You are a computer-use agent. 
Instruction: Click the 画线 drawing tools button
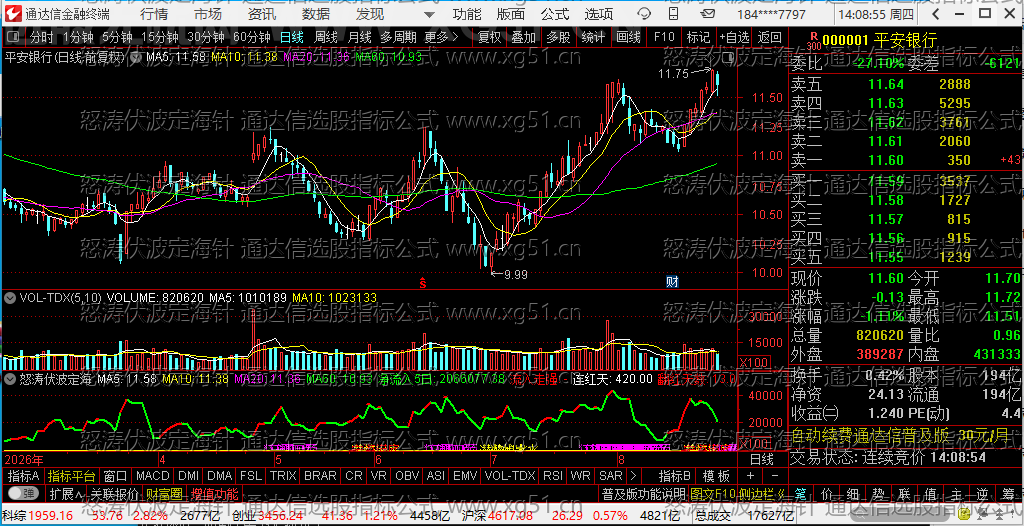tap(628, 37)
